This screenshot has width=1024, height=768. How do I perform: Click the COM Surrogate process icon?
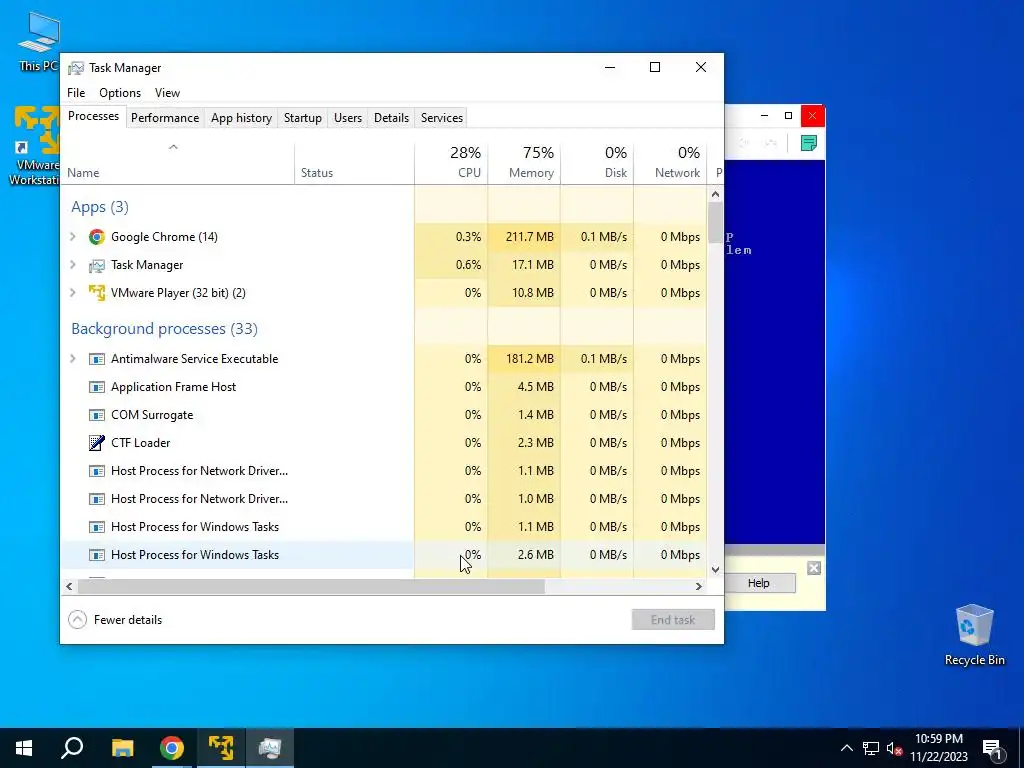[97, 415]
